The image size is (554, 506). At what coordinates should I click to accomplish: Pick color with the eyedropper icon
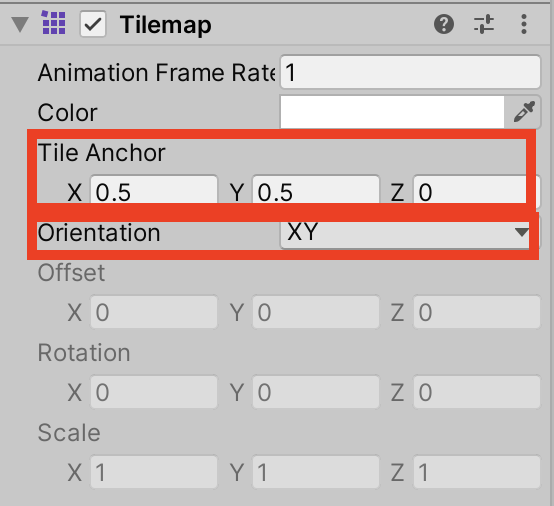pos(524,112)
